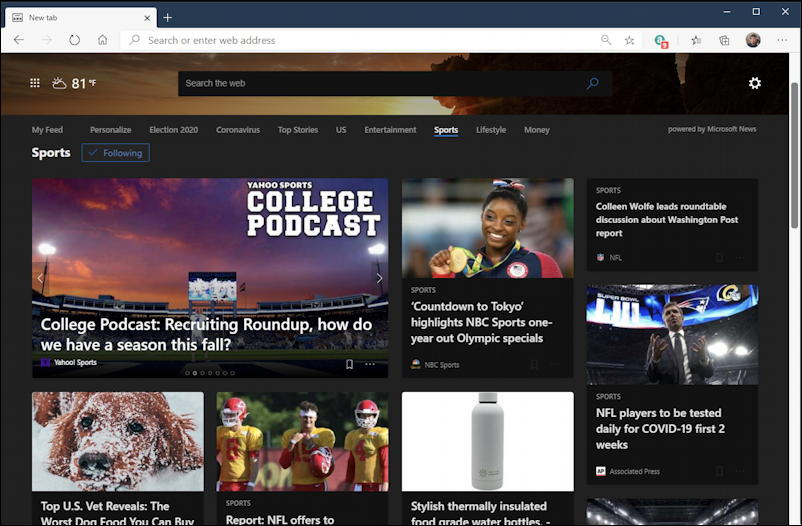The height and width of the screenshot is (526, 802).
Task: Select the Sports tab
Action: (x=446, y=130)
